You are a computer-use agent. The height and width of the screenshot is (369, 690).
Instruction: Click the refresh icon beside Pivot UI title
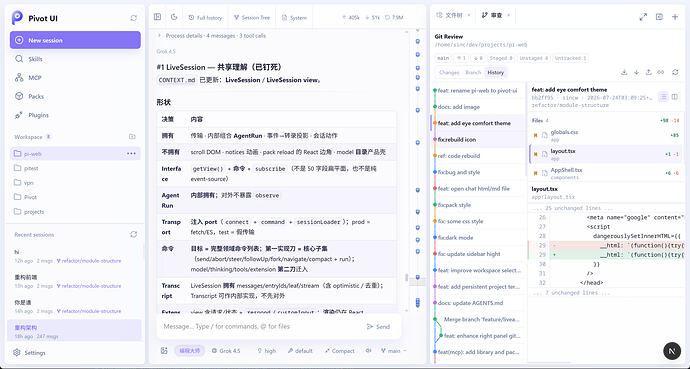tap(134, 18)
